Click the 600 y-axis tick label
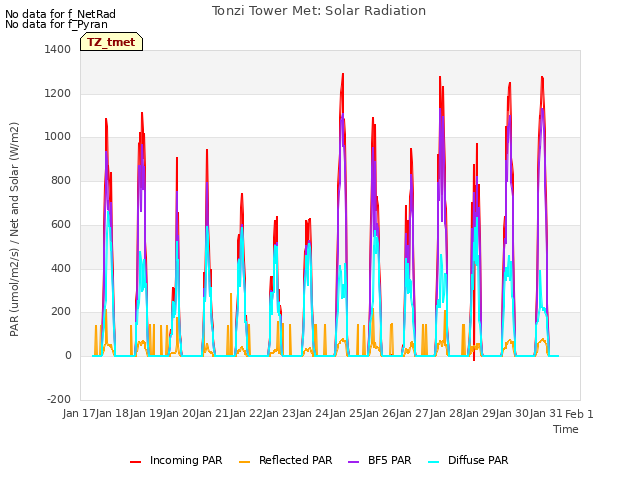640x480 pixels. 61,224
